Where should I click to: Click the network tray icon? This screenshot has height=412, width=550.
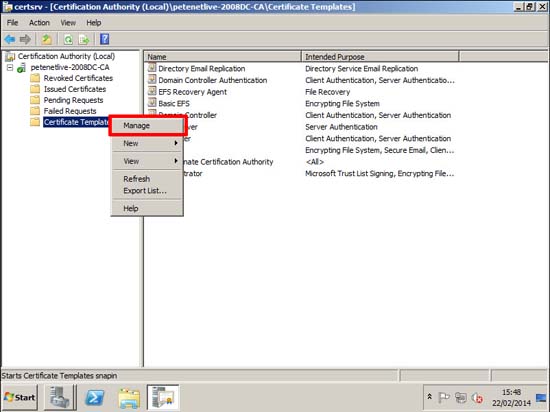(461, 397)
